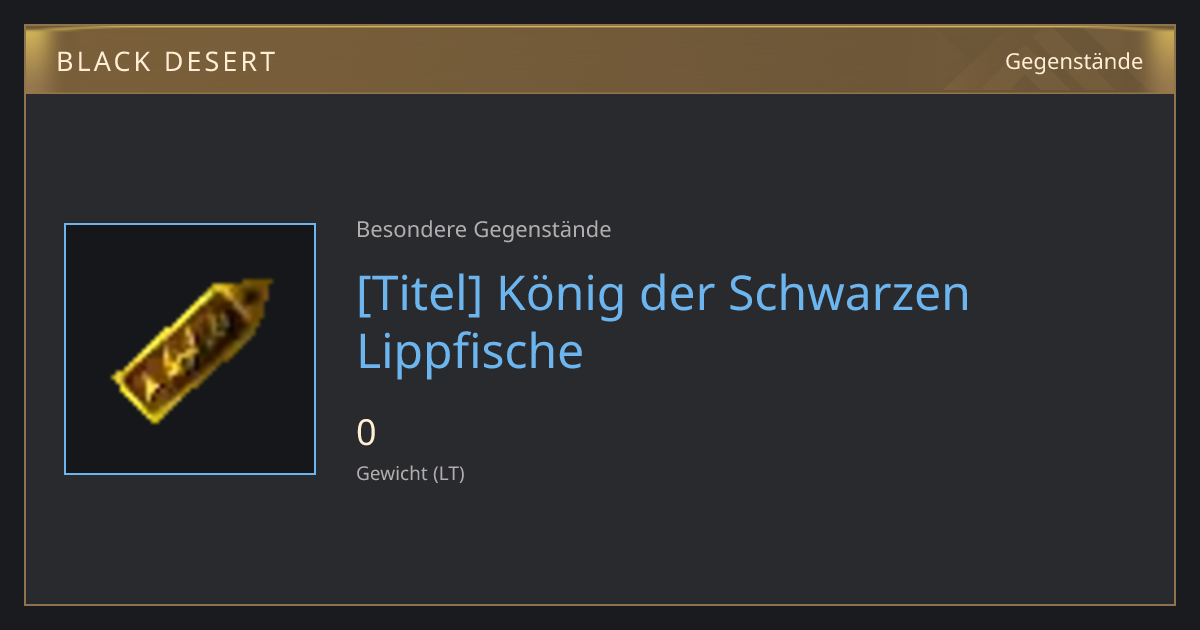Click the word DESERT in the header
This screenshot has height=630, width=1200.
pyautogui.click(x=222, y=62)
